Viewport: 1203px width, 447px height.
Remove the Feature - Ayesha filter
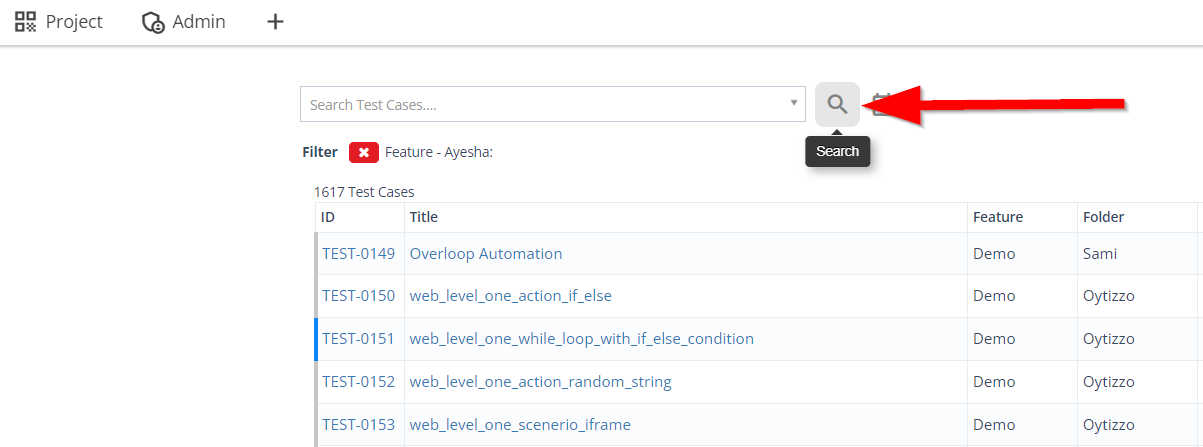click(x=364, y=152)
